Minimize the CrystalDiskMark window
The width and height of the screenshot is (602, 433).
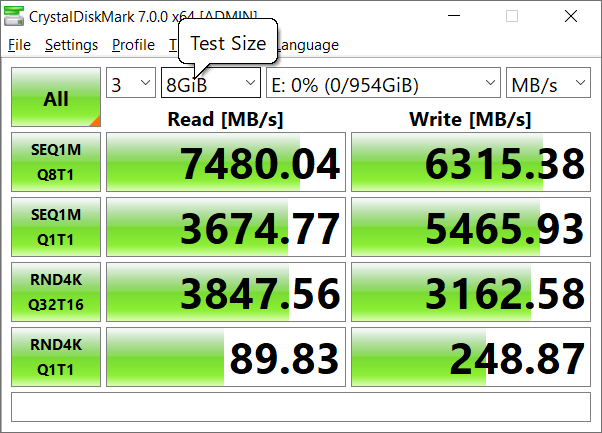454,16
